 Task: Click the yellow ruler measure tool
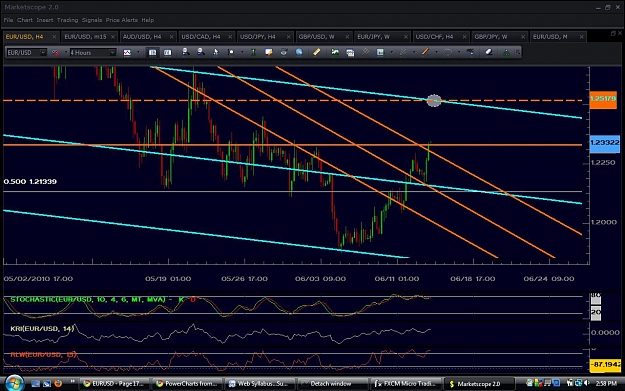[316, 52]
